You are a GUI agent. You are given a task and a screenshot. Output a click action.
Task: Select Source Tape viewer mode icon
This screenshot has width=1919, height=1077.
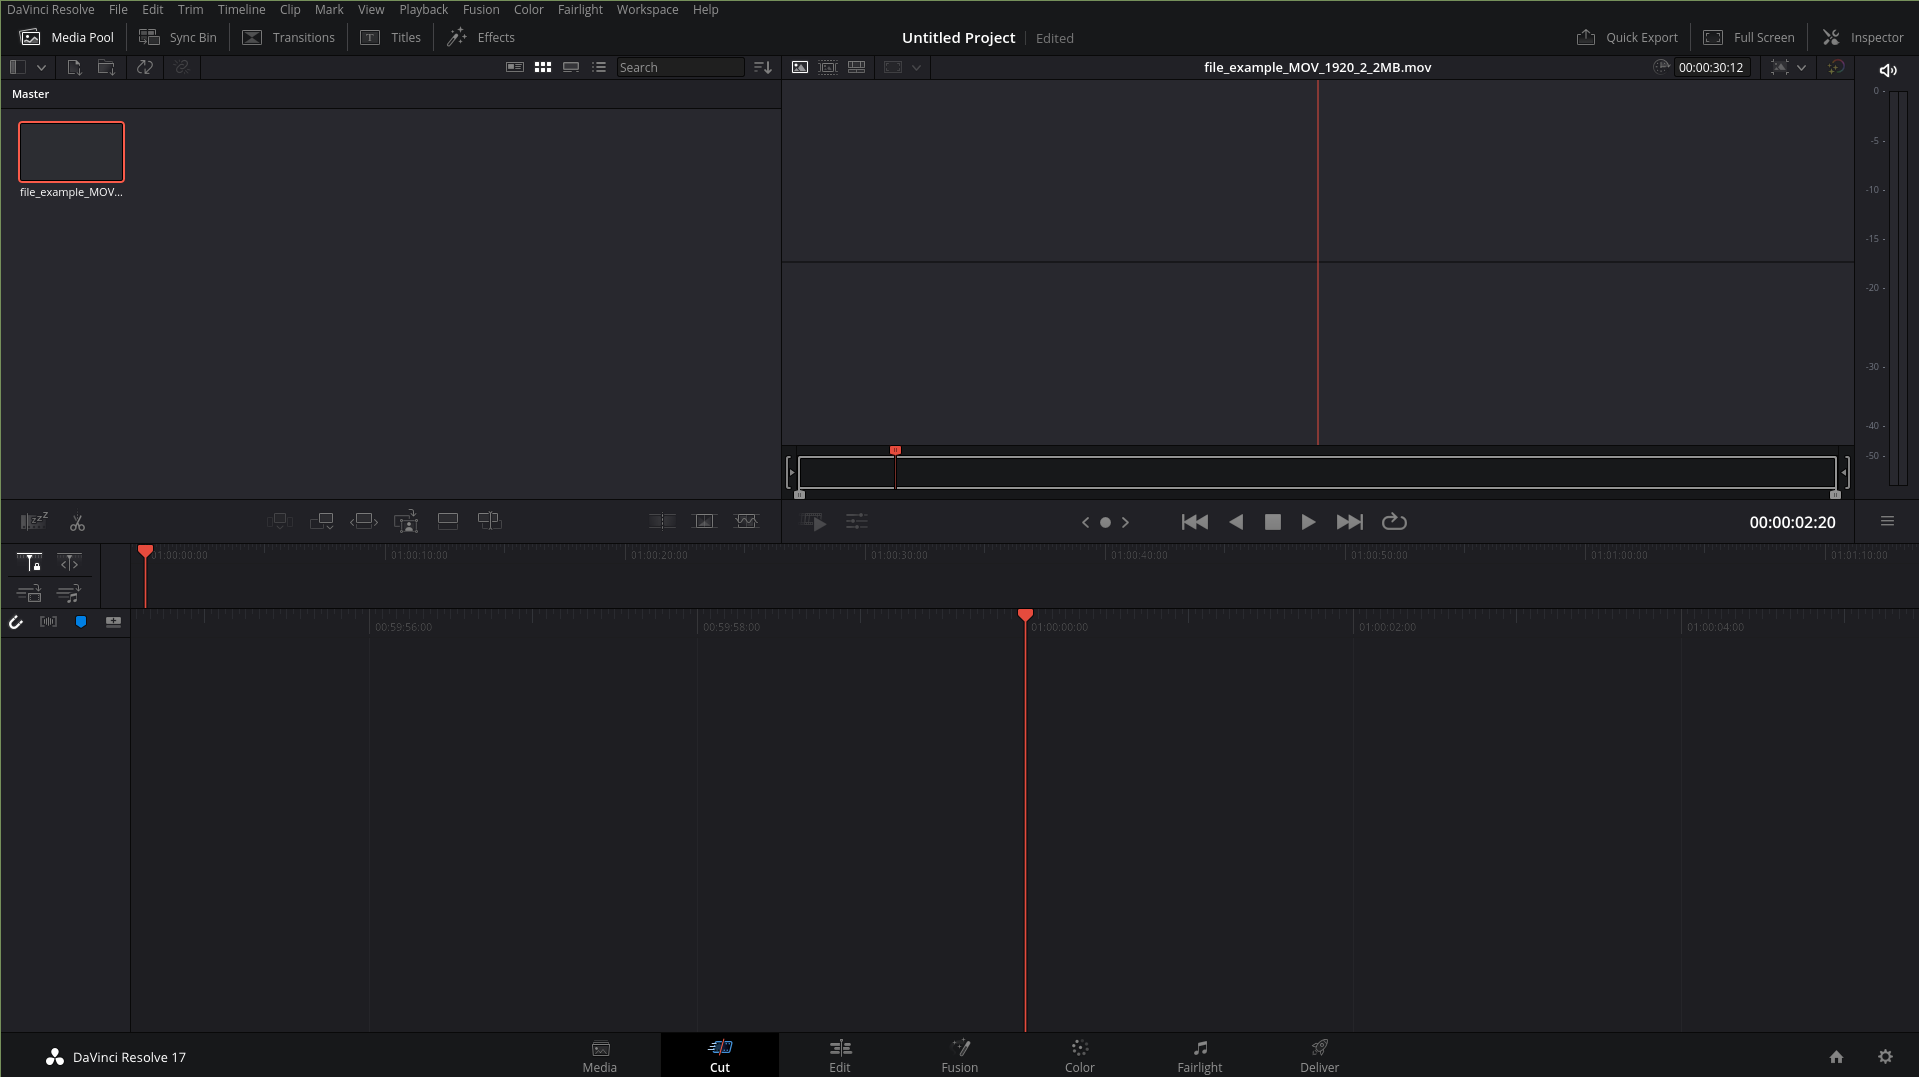[x=828, y=67]
